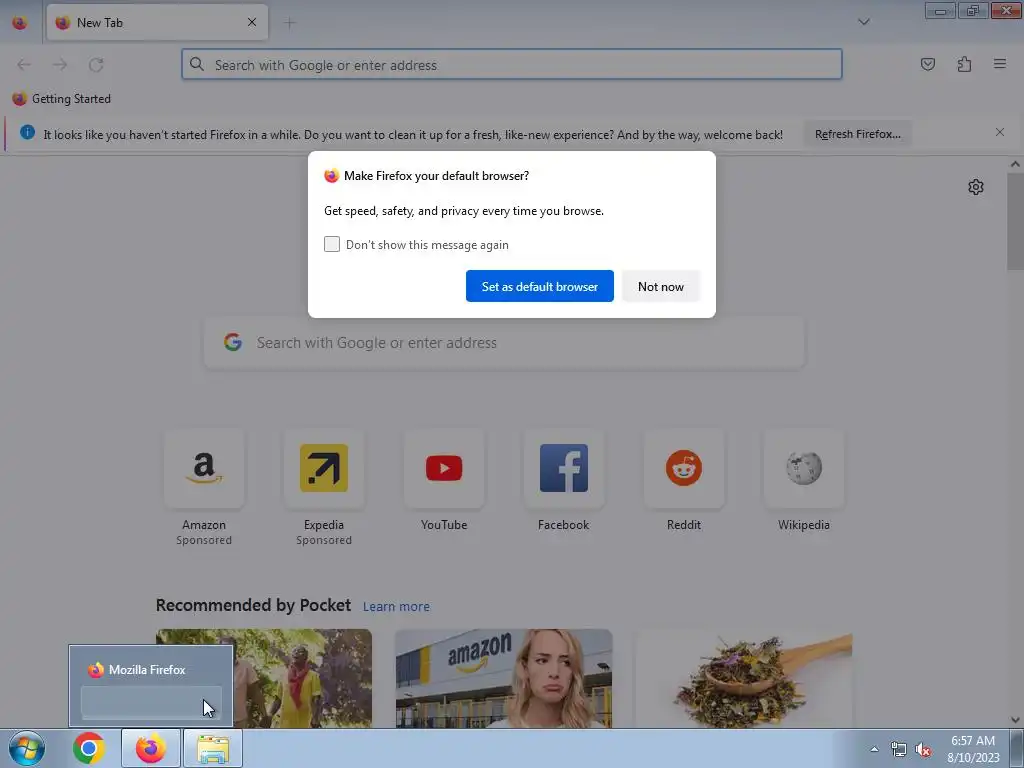Click the page's Google search box
This screenshot has width=1024, height=768.
click(504, 343)
